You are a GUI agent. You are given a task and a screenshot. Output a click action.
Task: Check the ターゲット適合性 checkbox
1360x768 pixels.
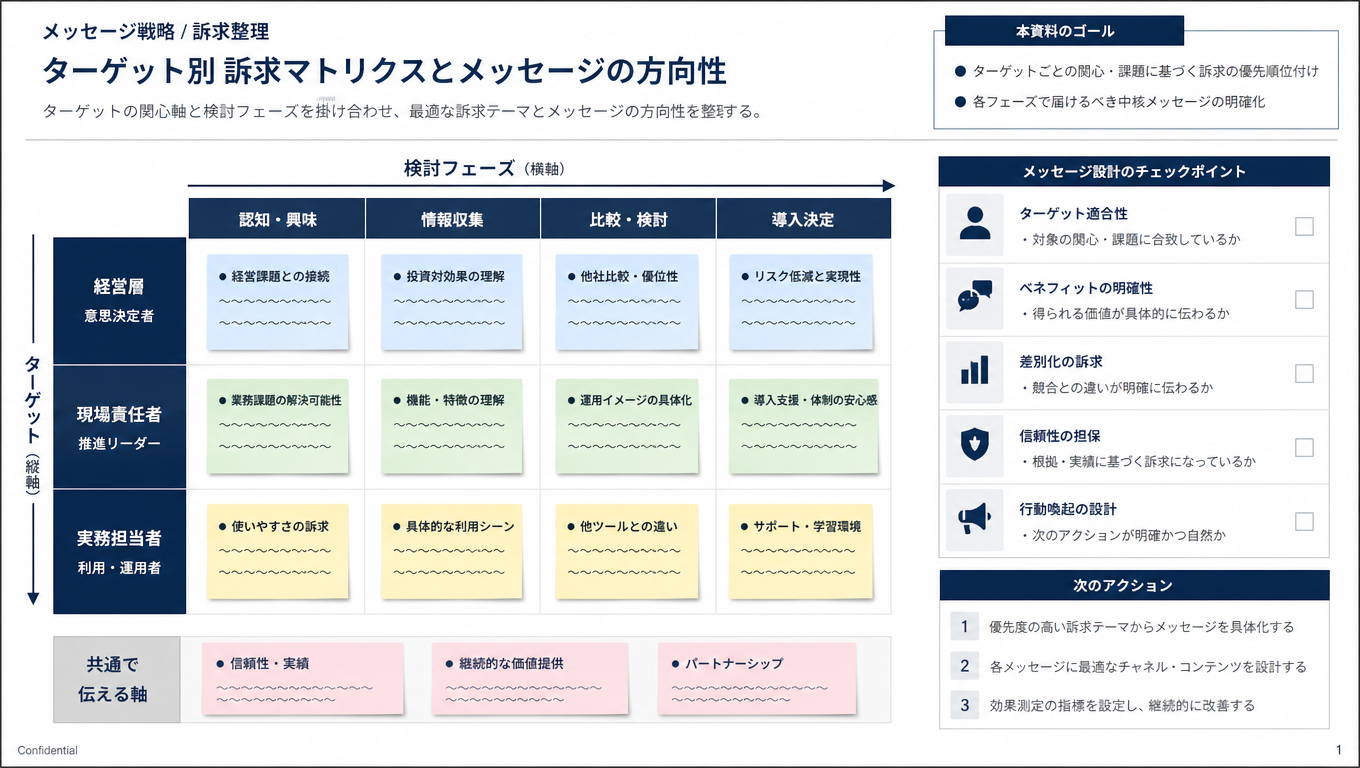[1304, 226]
